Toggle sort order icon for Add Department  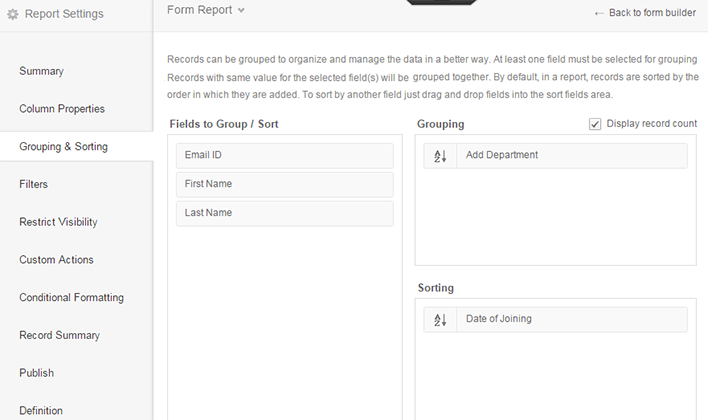point(440,156)
